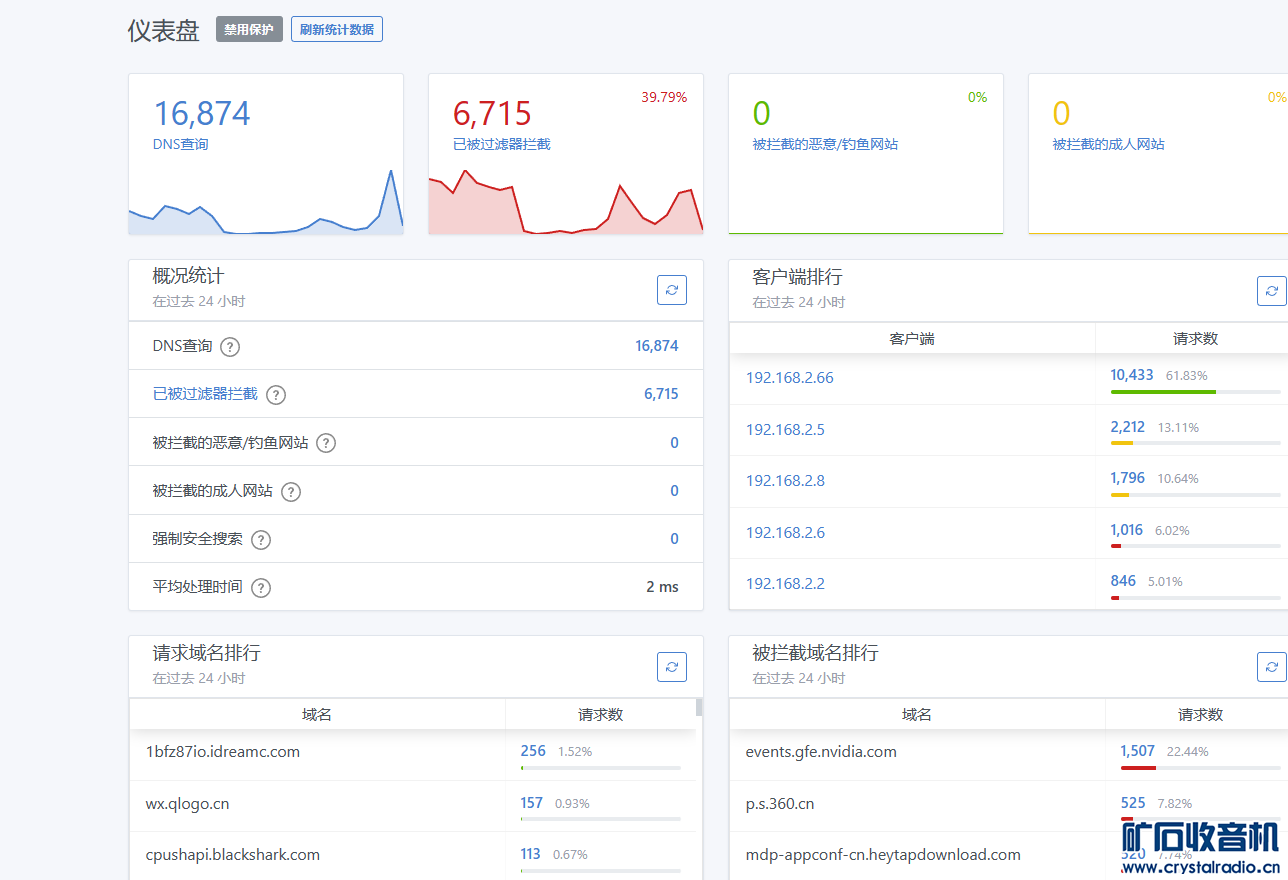This screenshot has height=880, width=1288.
Task: Click help icon next to 已被过滤器拦截
Action: tap(276, 395)
